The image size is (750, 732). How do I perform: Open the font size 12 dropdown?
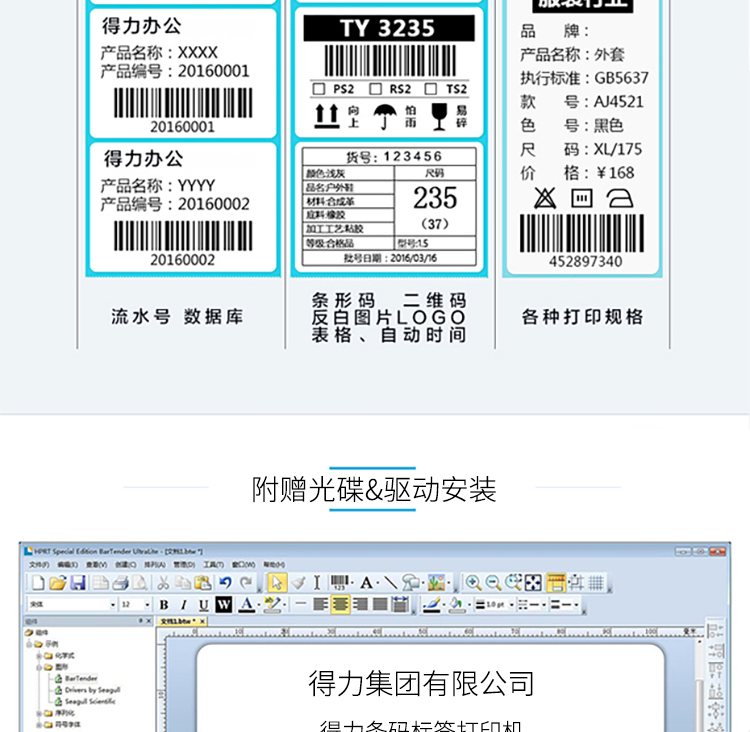[x=147, y=605]
